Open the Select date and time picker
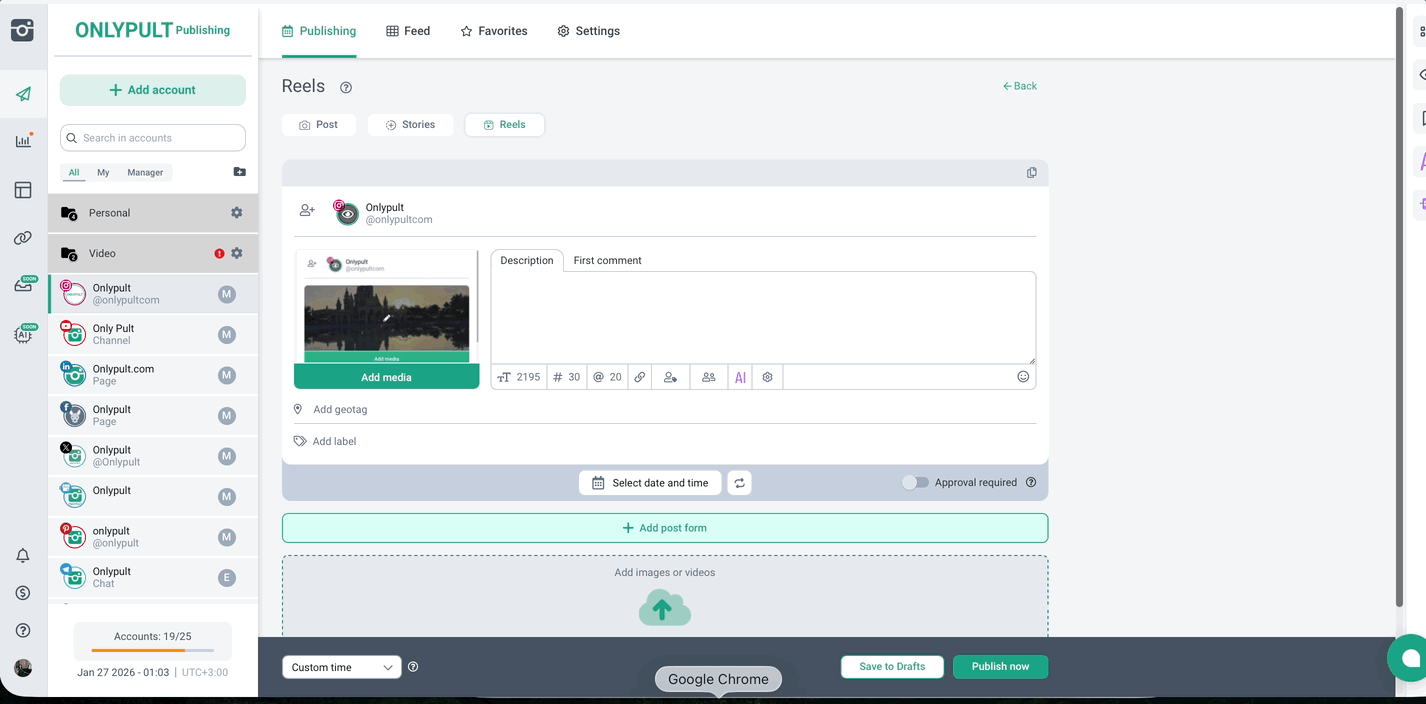 pos(650,483)
